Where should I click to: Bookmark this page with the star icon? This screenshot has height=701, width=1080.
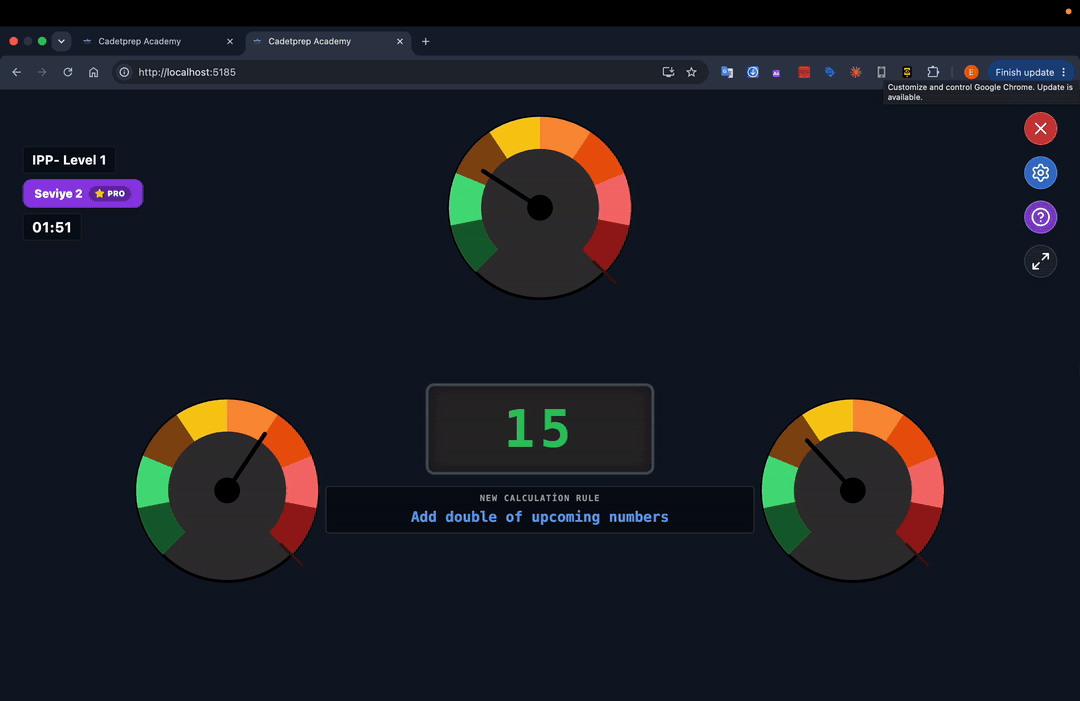point(692,72)
